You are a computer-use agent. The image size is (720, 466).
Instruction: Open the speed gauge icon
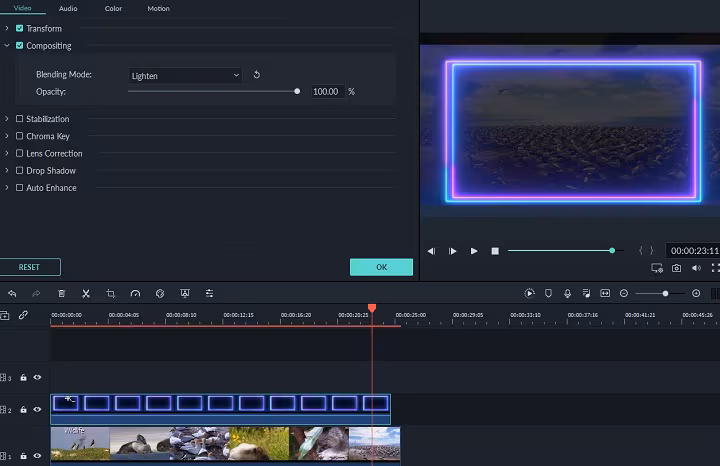[x=135, y=293]
